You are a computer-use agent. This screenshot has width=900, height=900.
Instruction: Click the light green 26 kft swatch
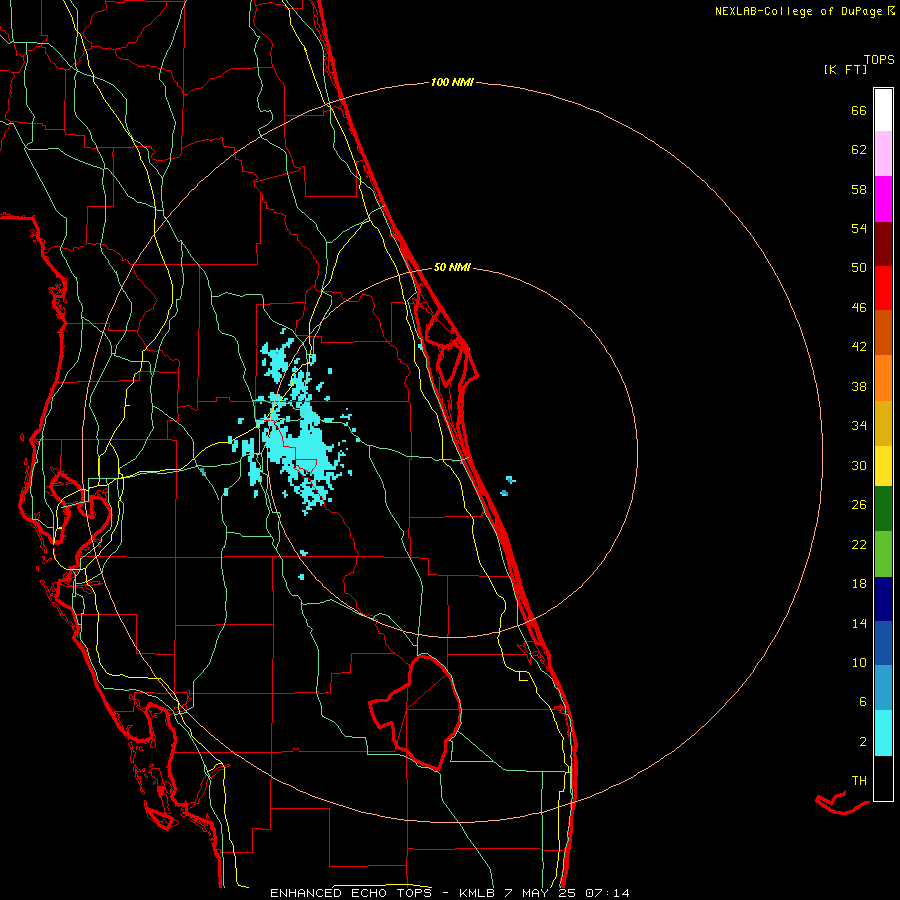pyautogui.click(x=883, y=554)
